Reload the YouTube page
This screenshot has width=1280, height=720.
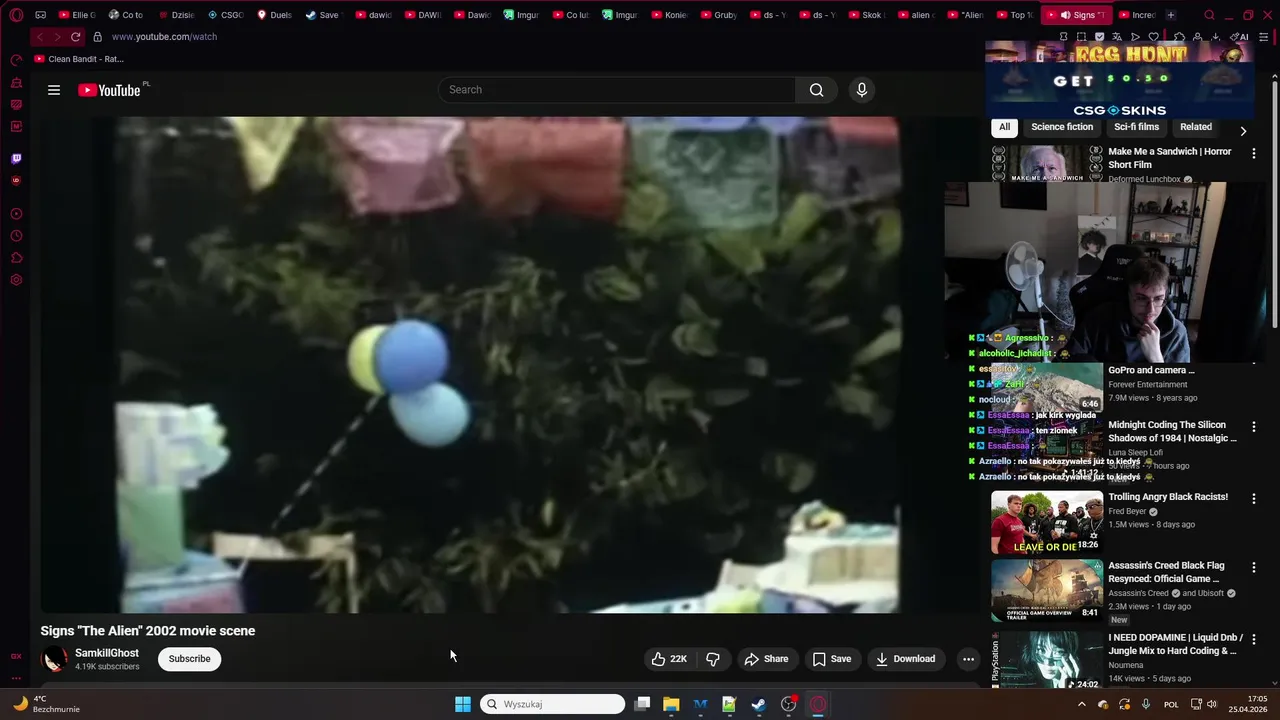point(75,36)
